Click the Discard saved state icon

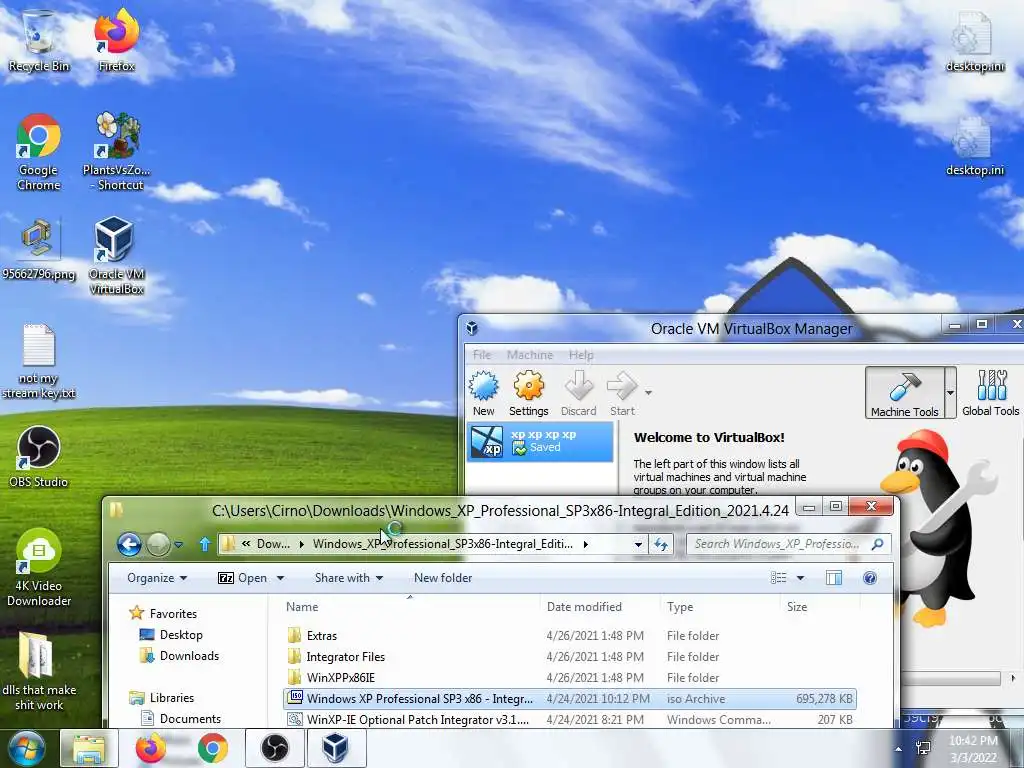point(579,393)
